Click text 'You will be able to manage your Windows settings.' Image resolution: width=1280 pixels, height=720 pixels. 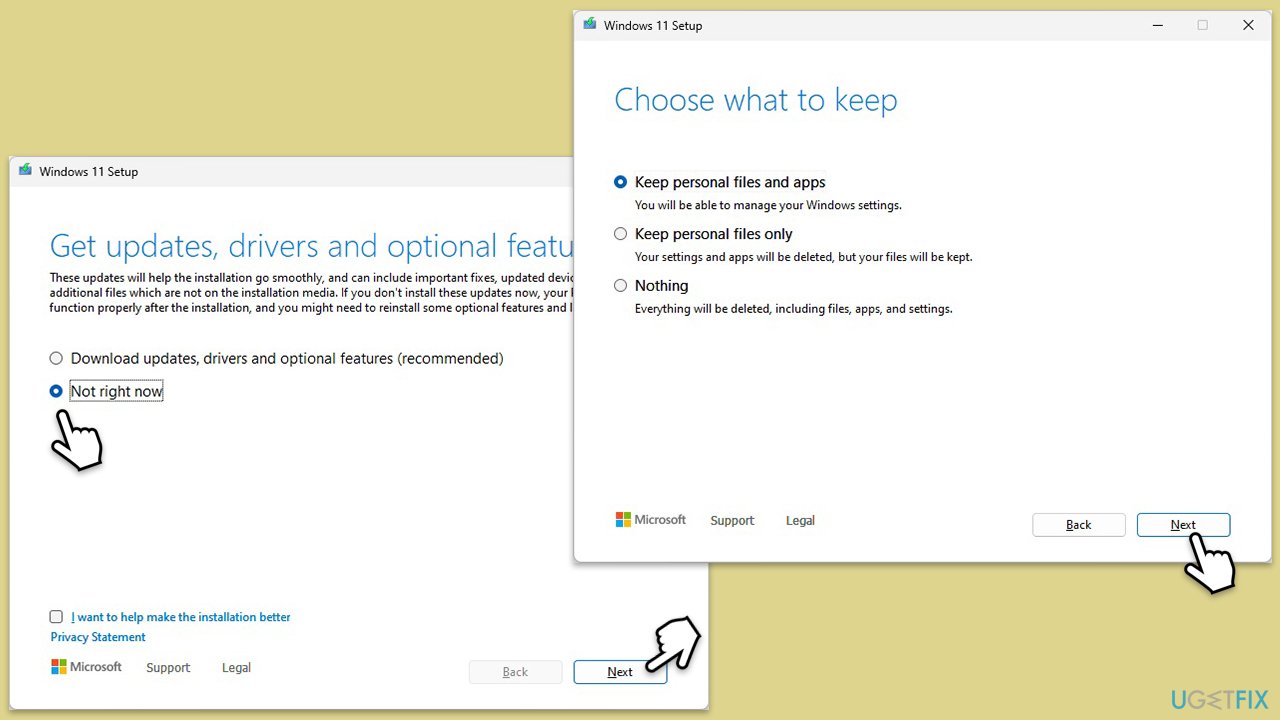point(768,205)
